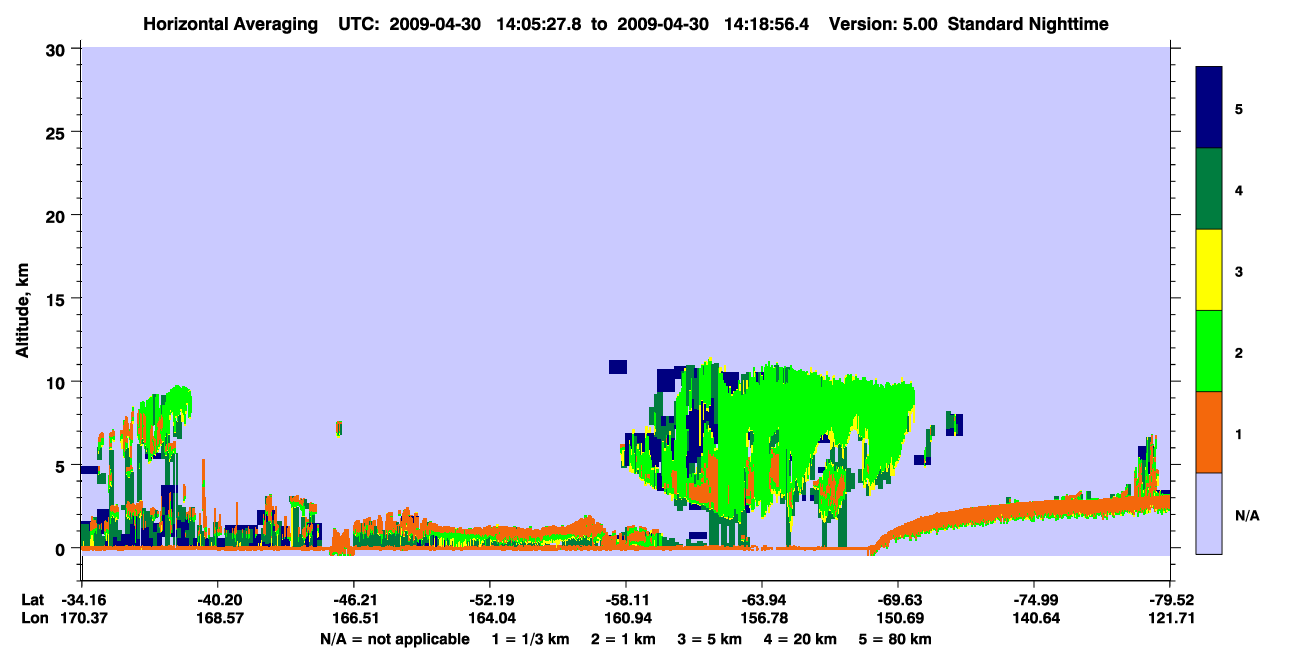
Task: Click the isolated dark blue square near 11 km
Action: click(x=617, y=367)
